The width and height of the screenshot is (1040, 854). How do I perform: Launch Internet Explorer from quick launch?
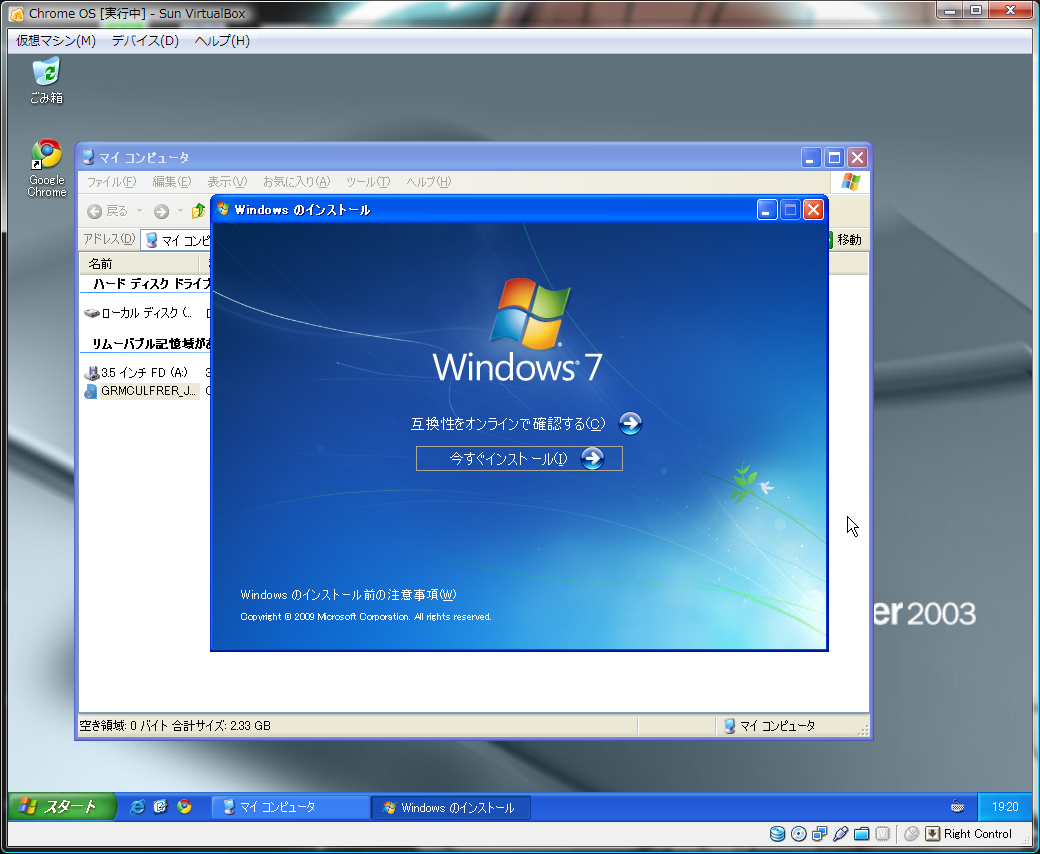pos(137,807)
